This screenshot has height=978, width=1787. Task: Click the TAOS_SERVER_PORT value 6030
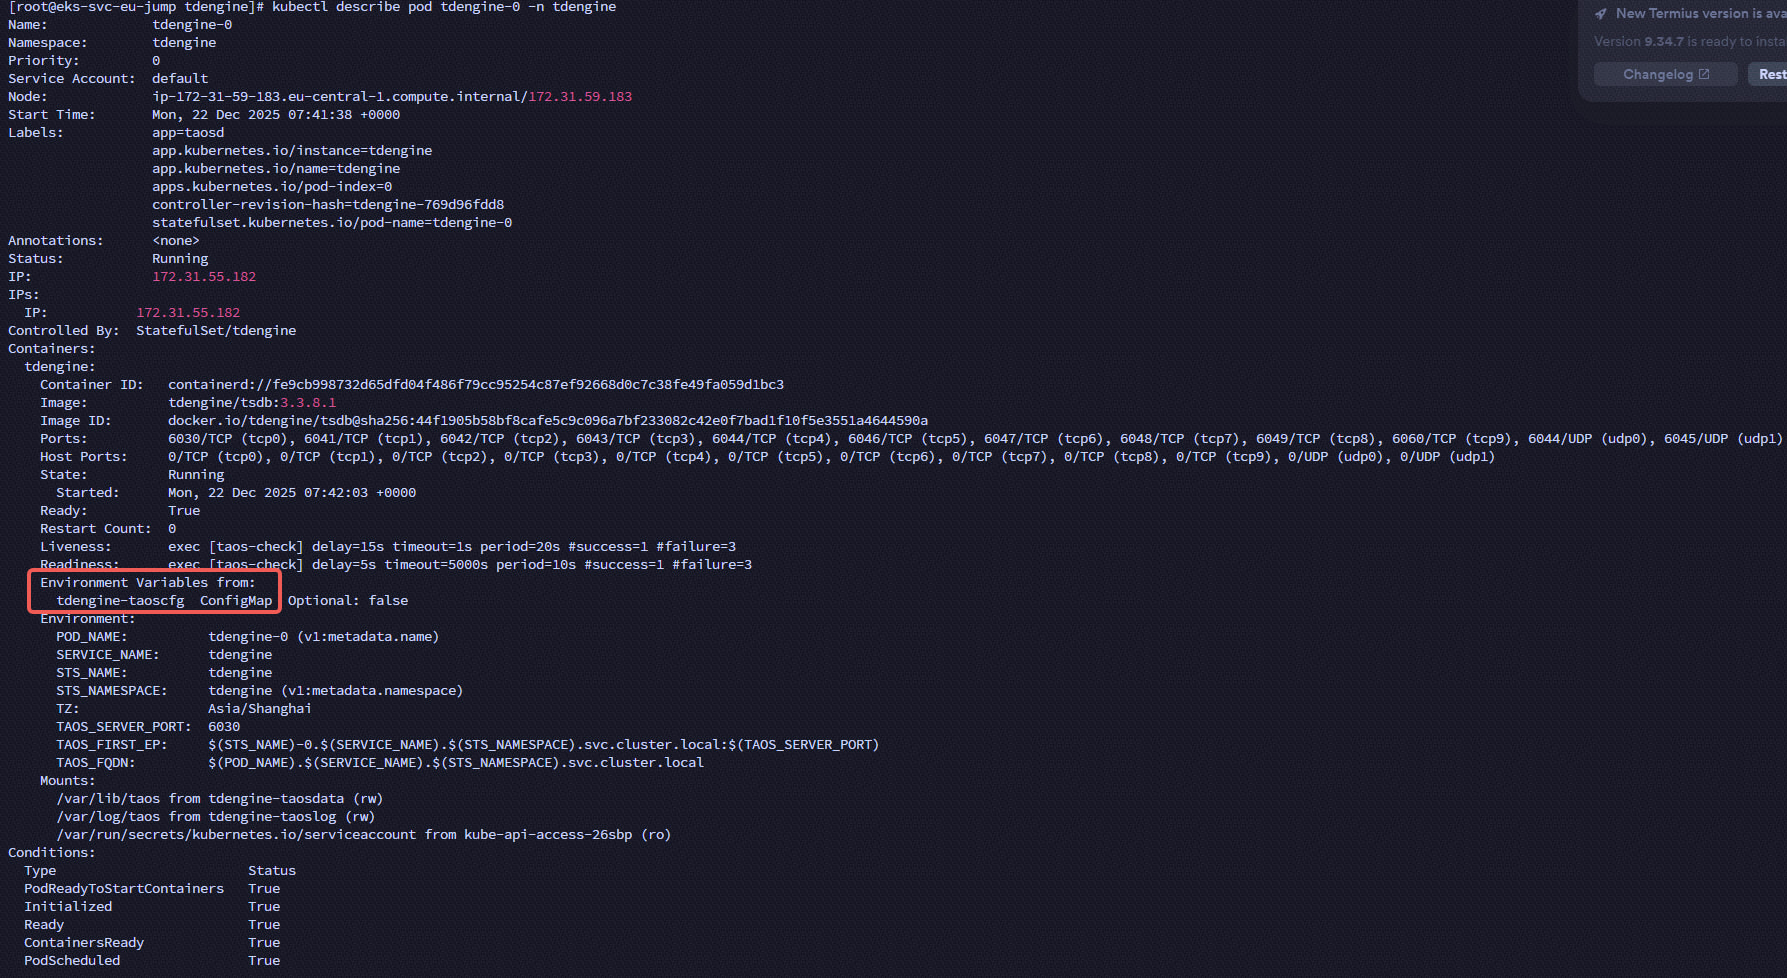tap(224, 727)
